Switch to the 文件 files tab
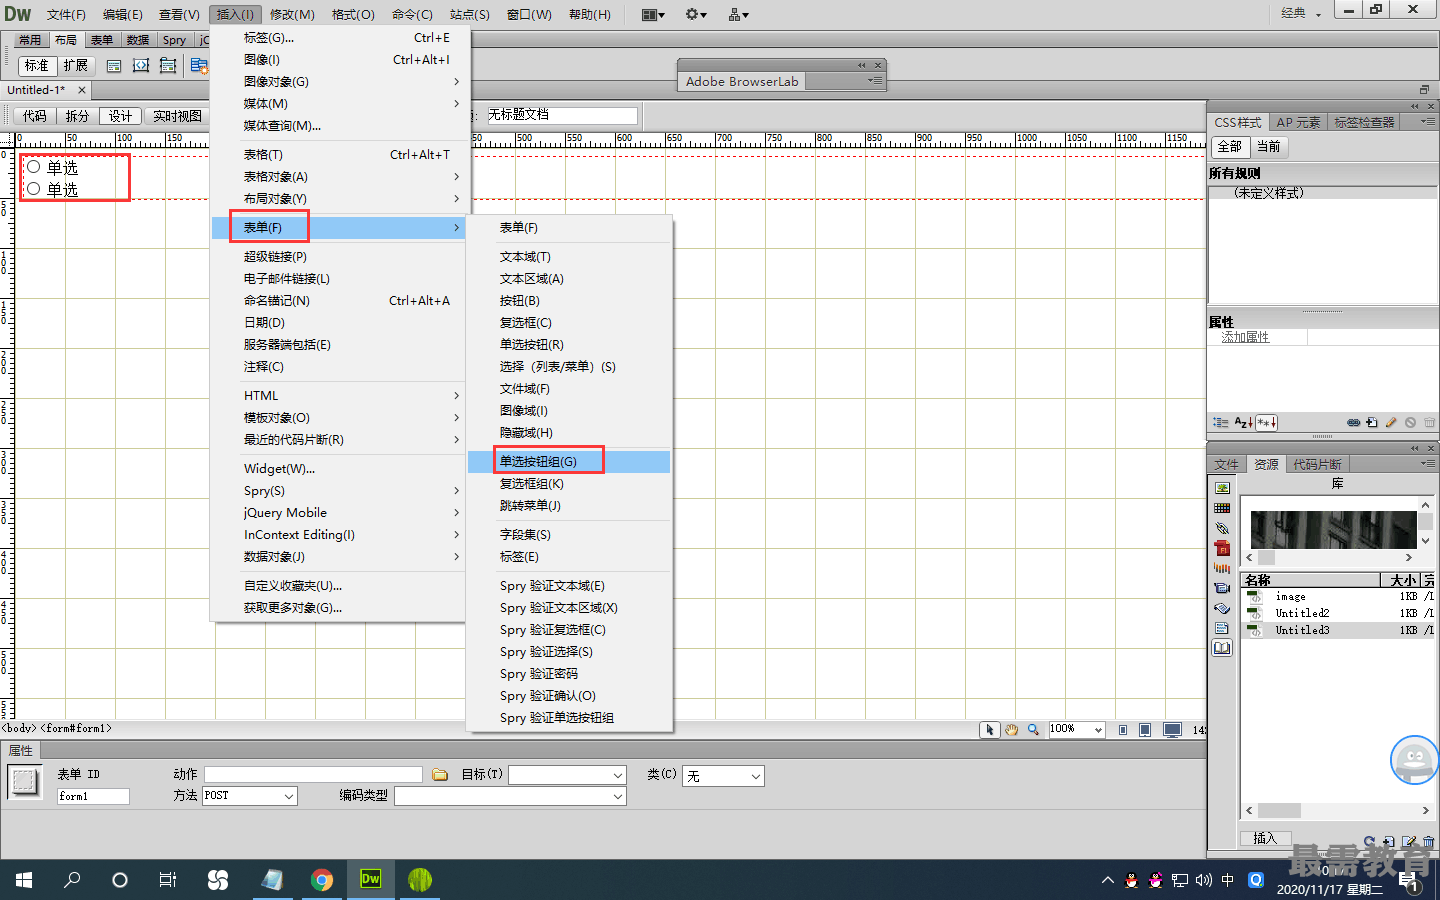1440x900 pixels. pyautogui.click(x=1227, y=464)
